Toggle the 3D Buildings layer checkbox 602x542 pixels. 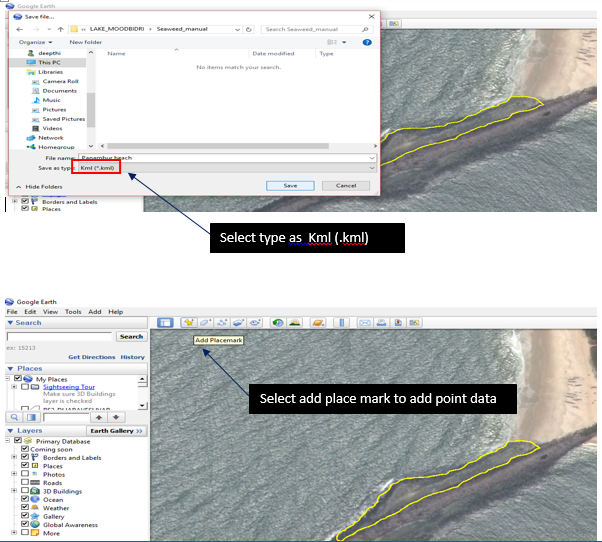(24, 491)
